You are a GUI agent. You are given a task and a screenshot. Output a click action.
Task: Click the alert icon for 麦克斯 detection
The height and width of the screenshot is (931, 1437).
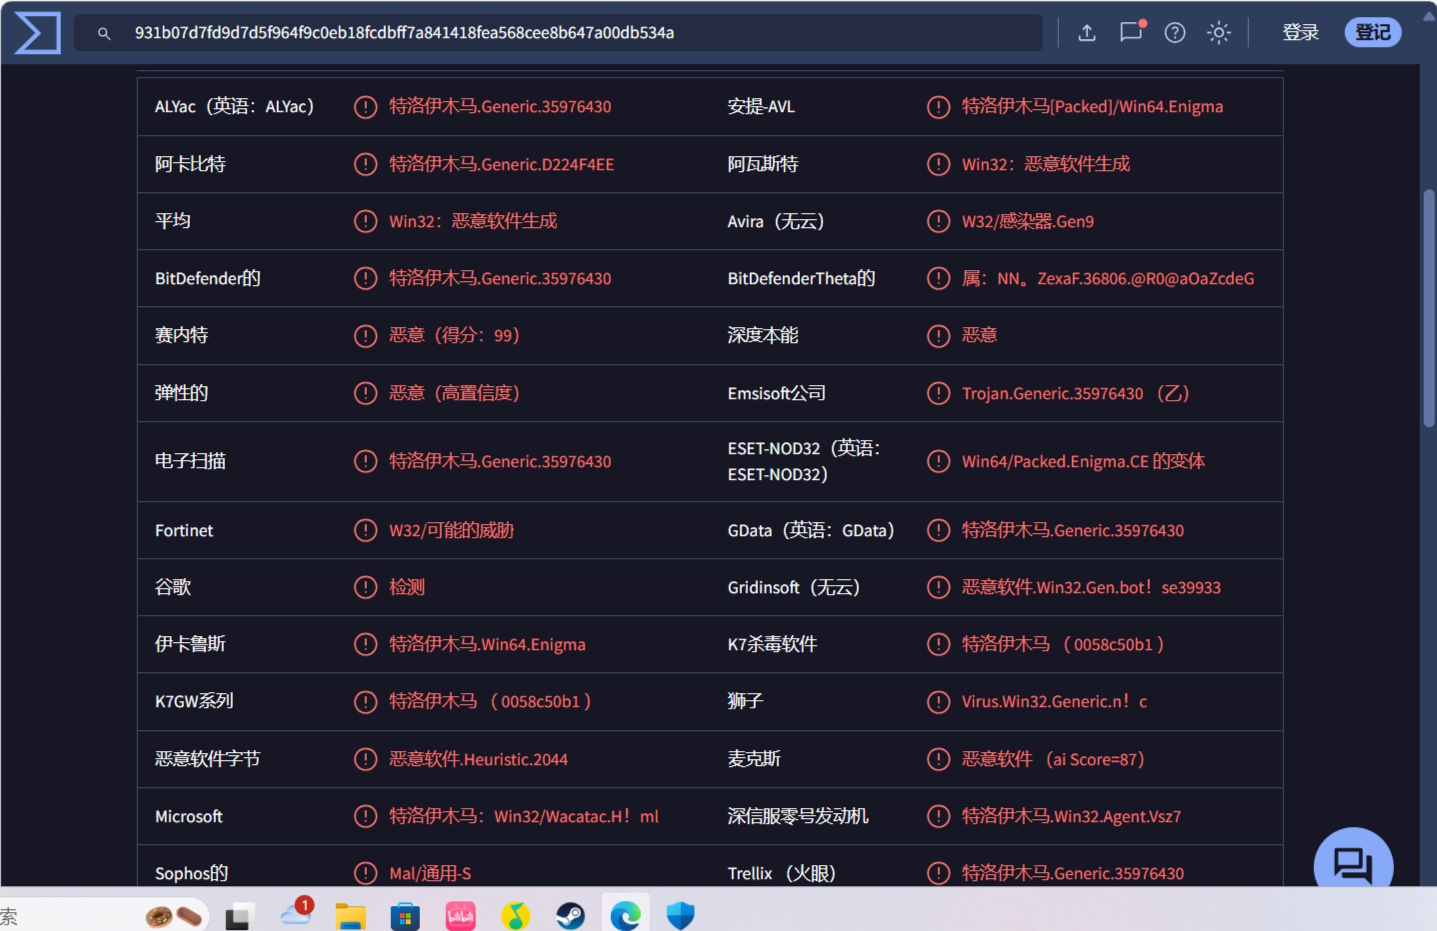click(x=938, y=759)
